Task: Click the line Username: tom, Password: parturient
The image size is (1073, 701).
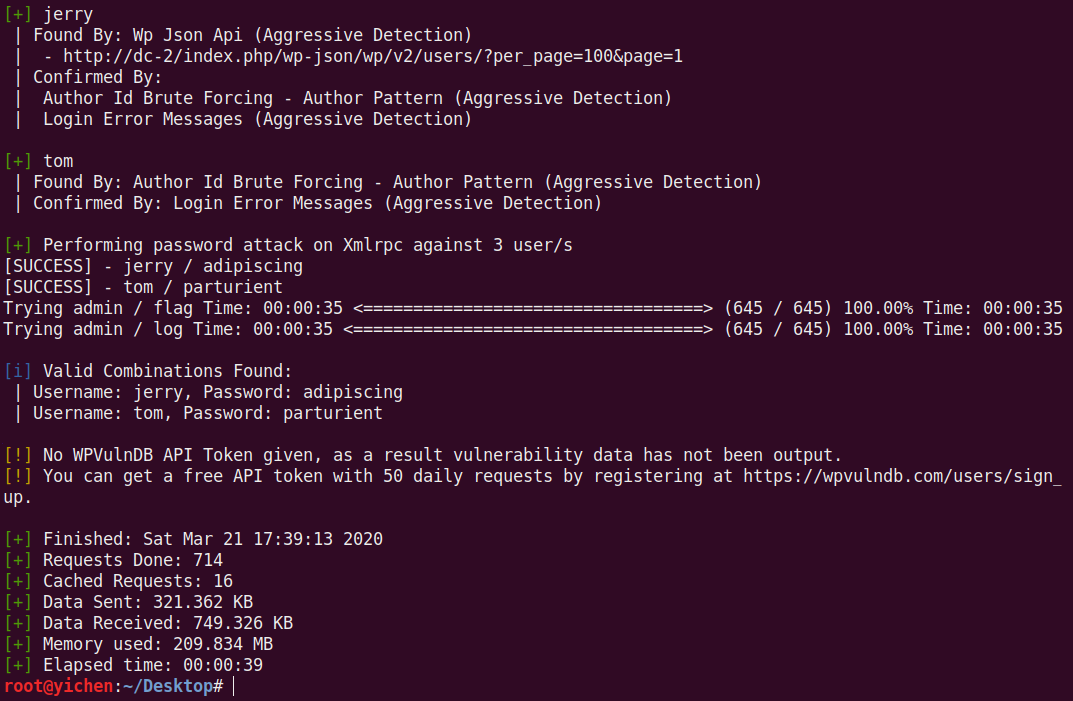Action: [x=207, y=413]
